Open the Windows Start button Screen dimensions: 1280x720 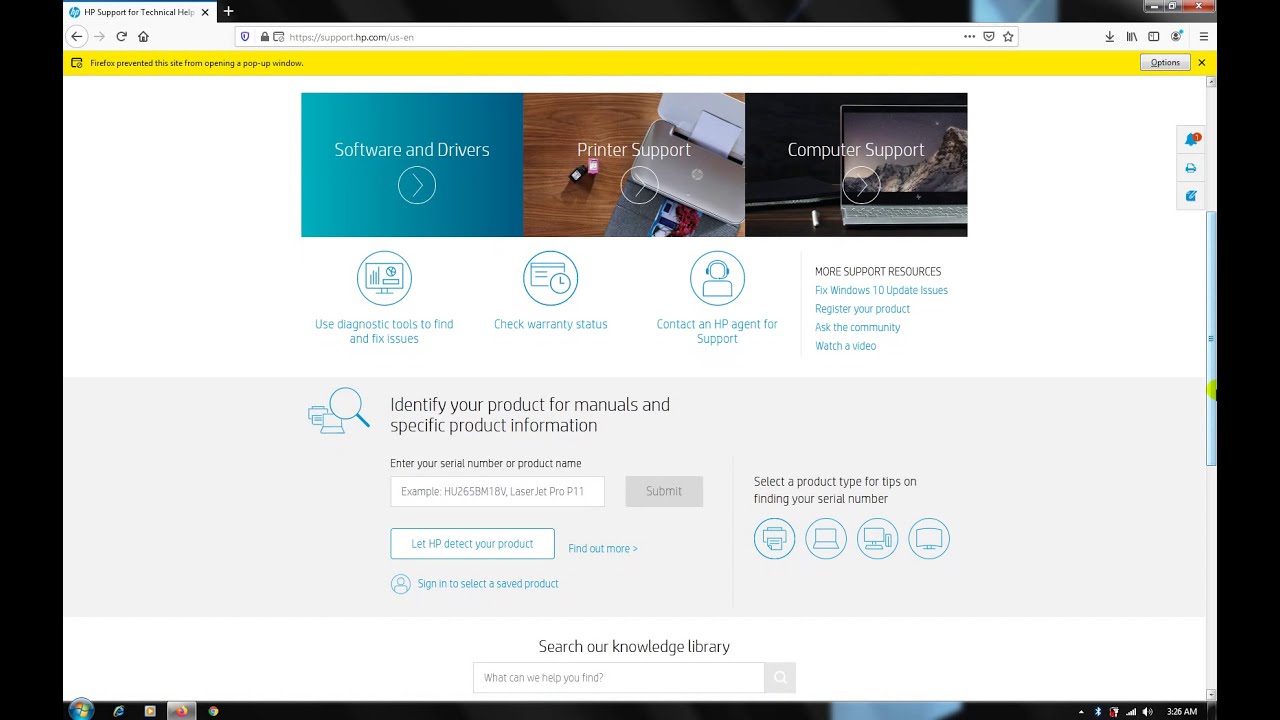tap(80, 711)
